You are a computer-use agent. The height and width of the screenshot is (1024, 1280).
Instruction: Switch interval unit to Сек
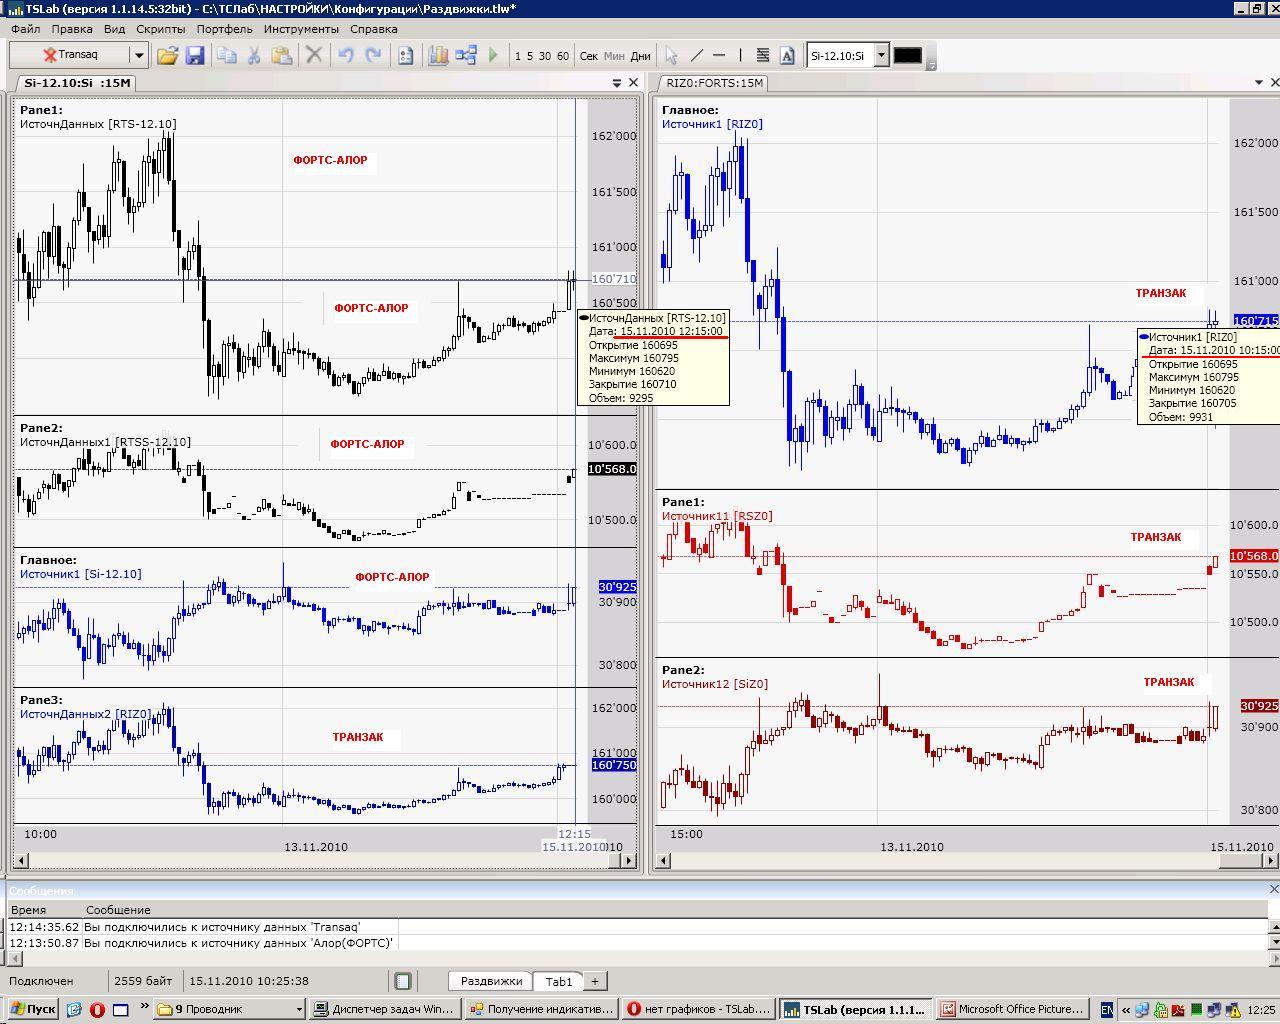click(589, 56)
